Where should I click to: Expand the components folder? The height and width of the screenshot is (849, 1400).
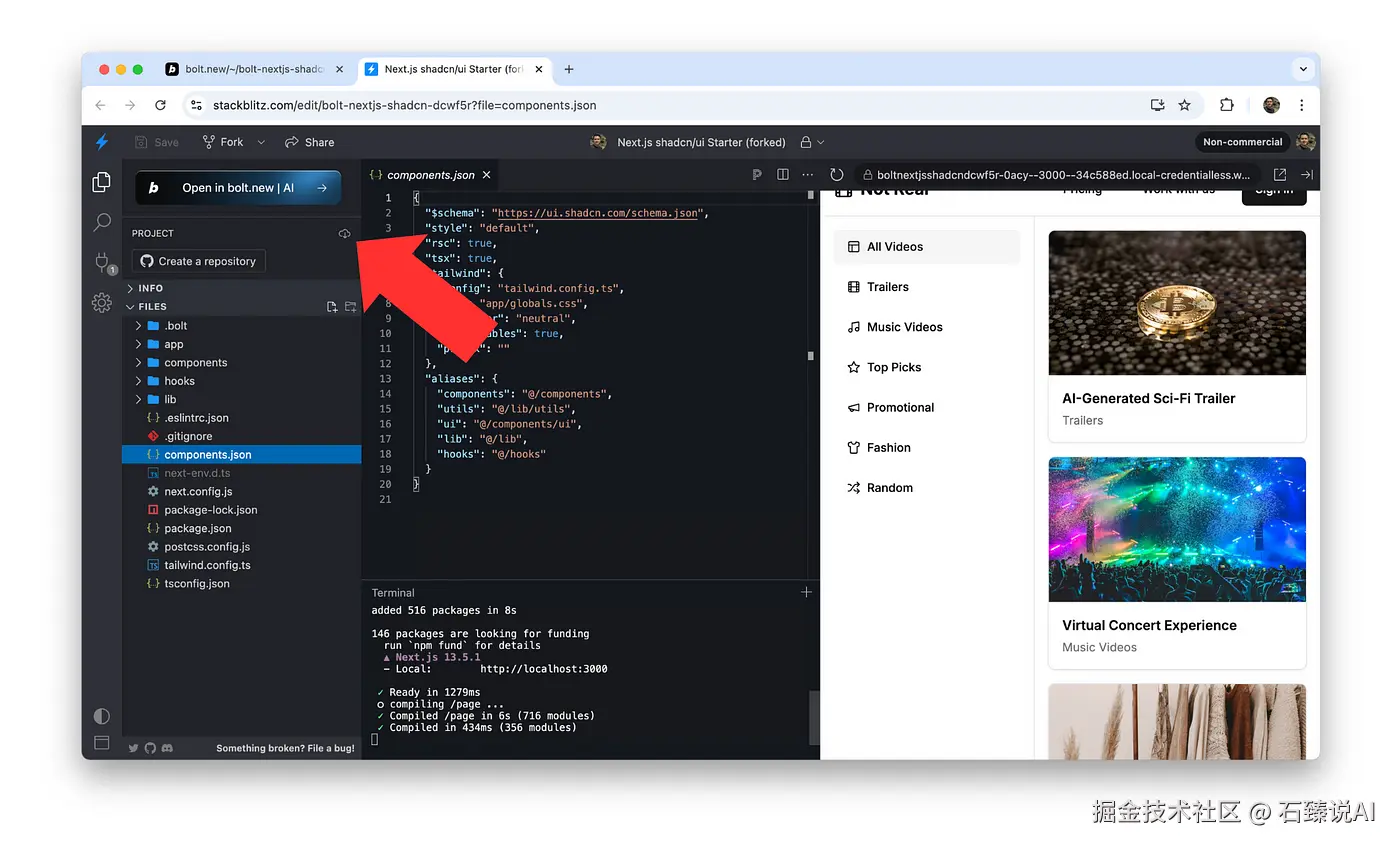click(x=242, y=363)
